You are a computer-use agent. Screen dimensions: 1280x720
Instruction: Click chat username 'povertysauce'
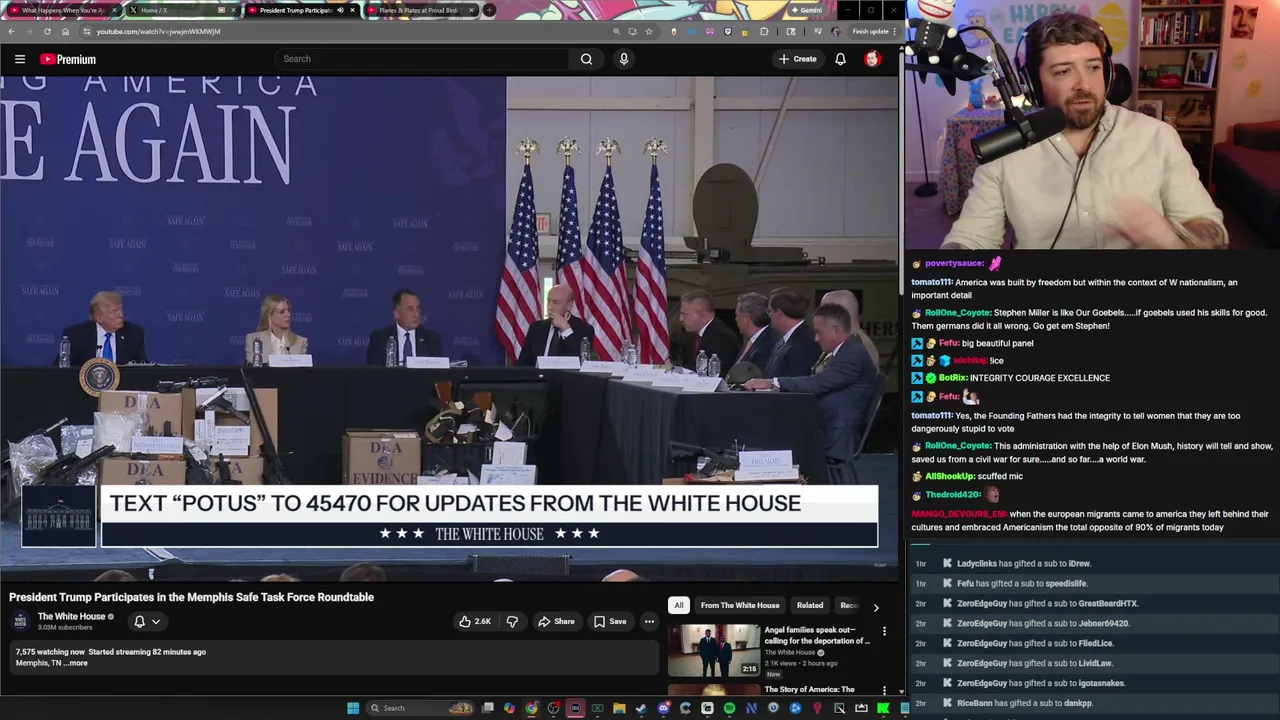coord(954,264)
